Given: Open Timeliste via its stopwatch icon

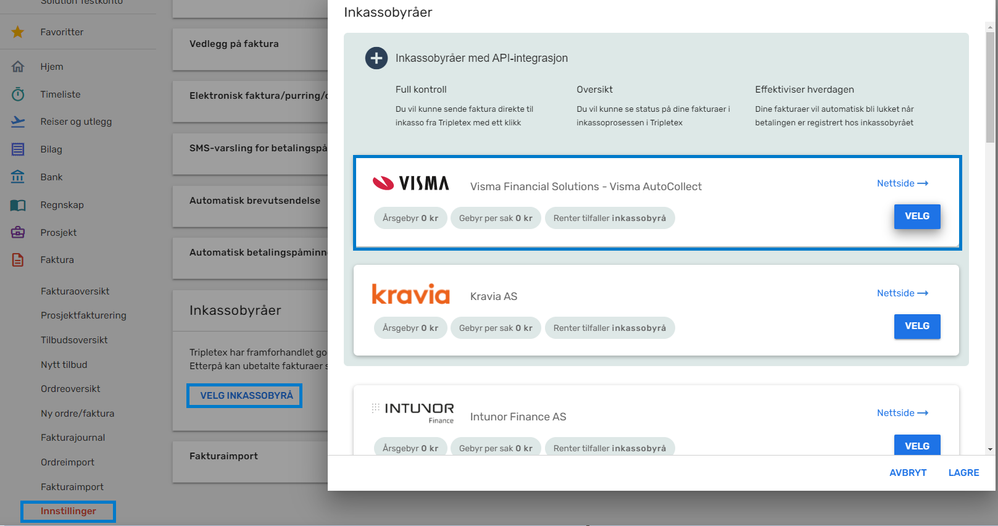Looking at the screenshot, I should pyautogui.click(x=18, y=94).
